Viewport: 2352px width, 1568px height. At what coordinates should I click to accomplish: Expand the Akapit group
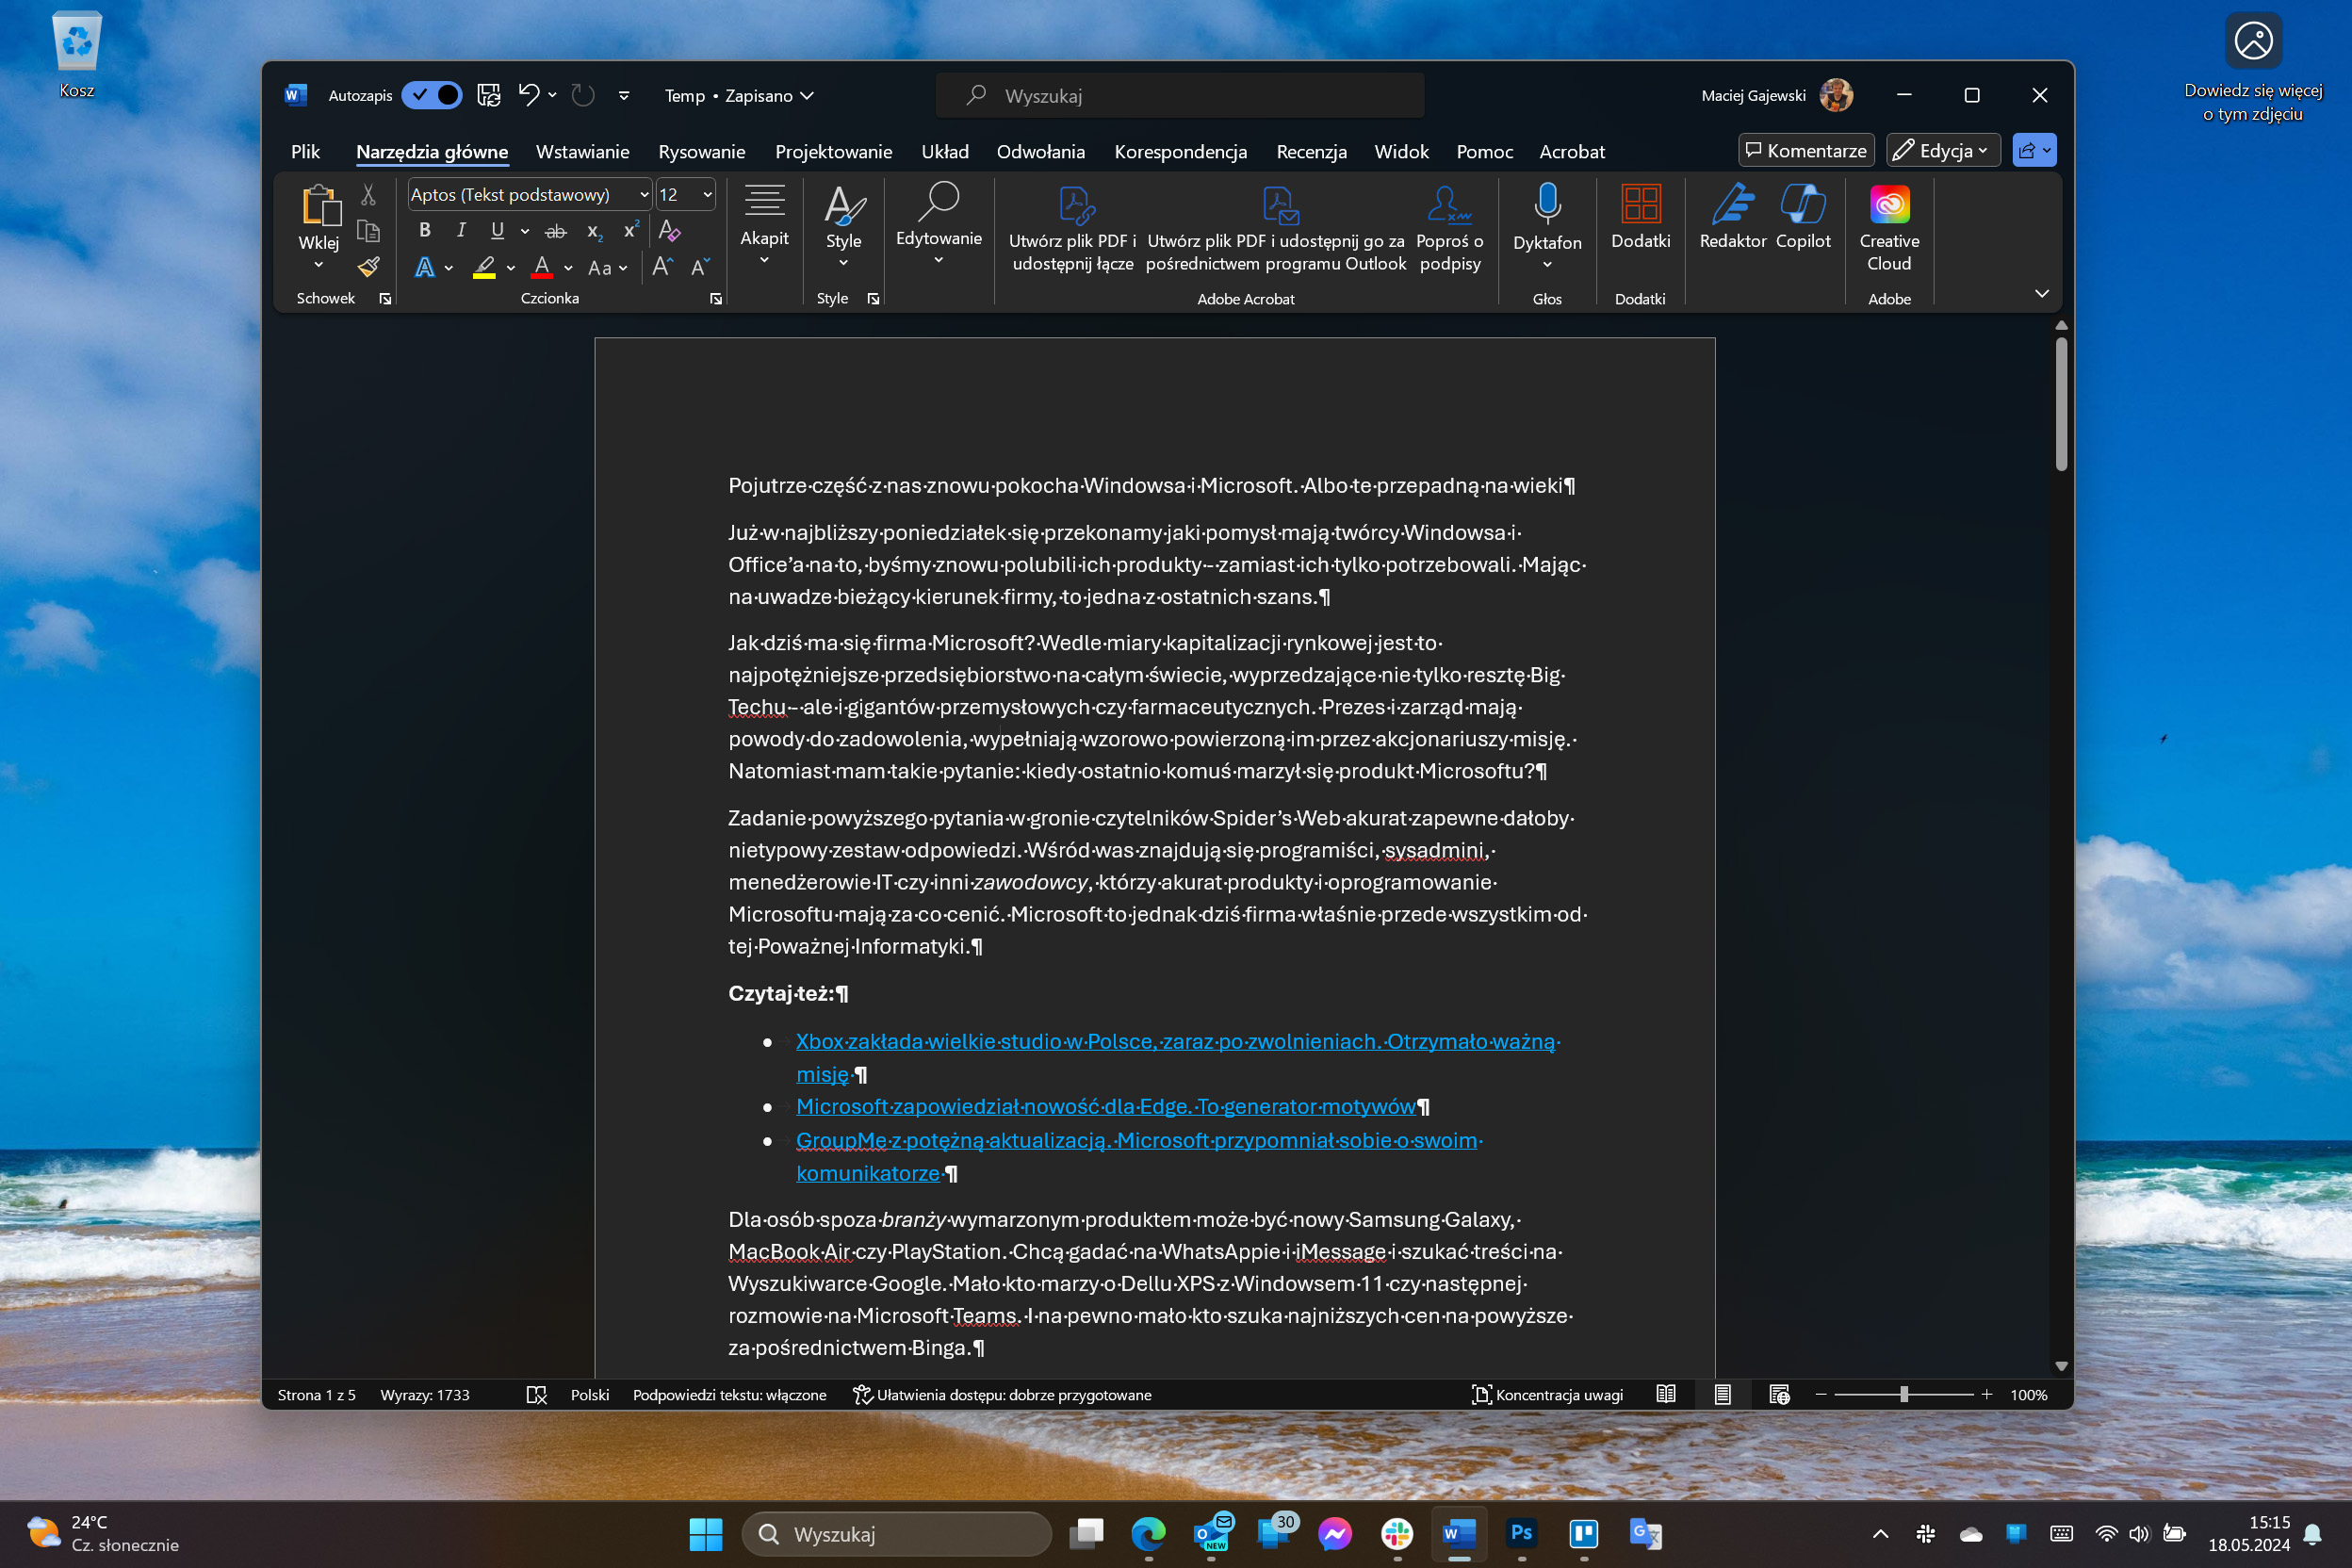point(764,225)
